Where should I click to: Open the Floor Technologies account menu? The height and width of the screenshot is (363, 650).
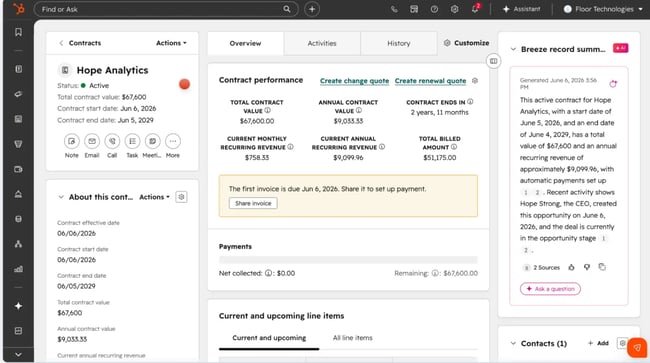603,9
